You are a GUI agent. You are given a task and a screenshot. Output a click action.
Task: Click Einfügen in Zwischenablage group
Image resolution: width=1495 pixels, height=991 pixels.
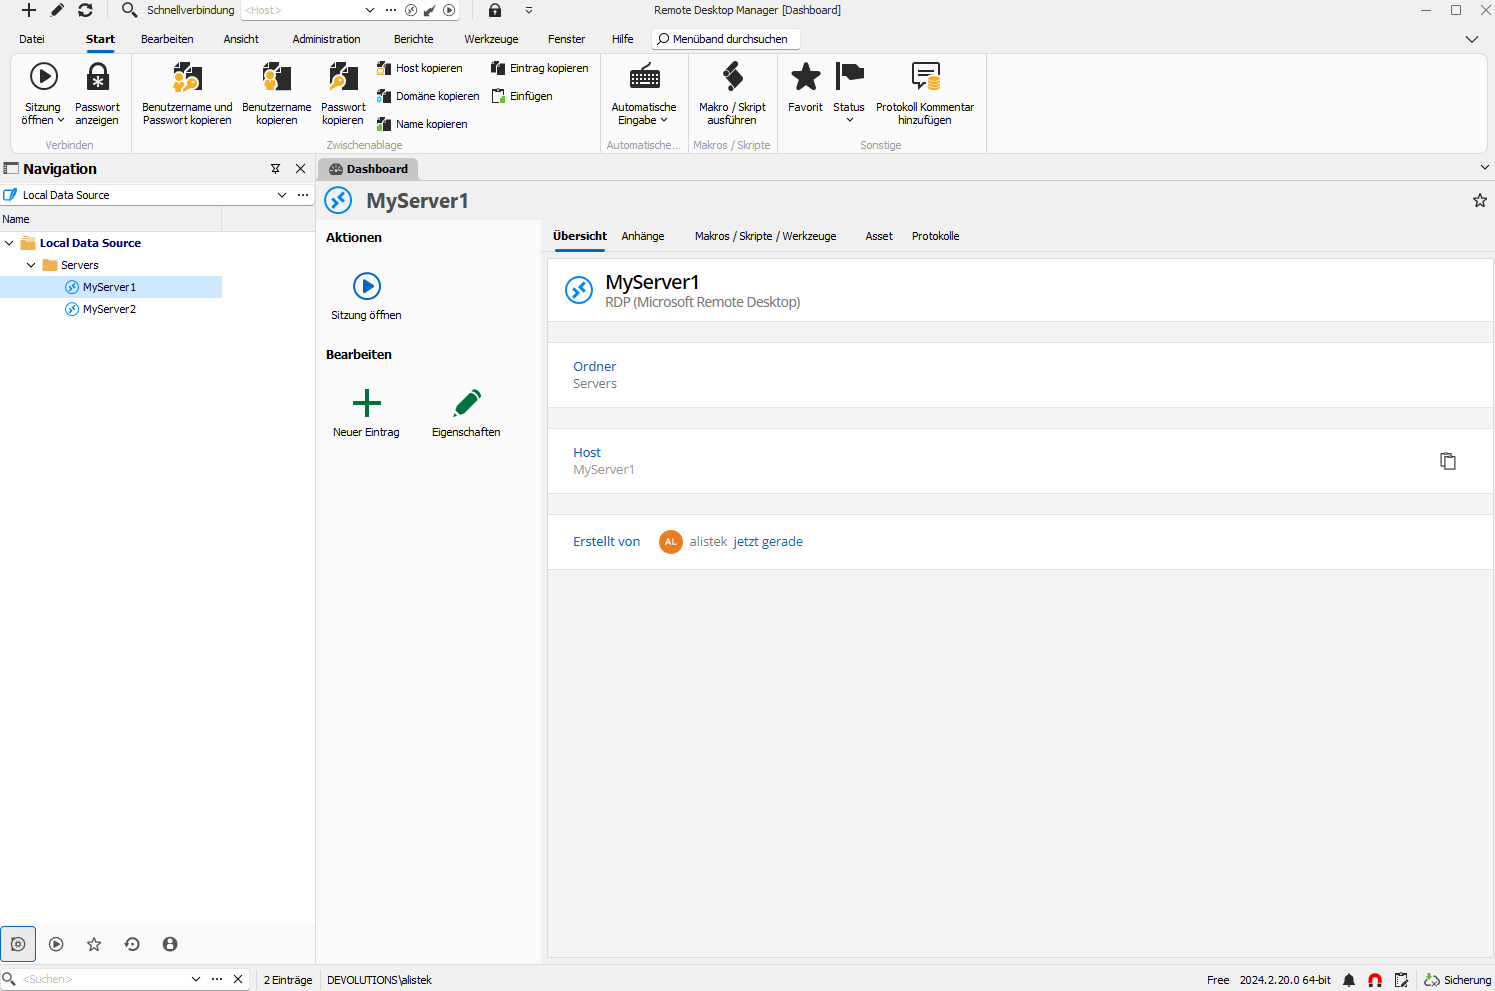pyautogui.click(x=522, y=96)
